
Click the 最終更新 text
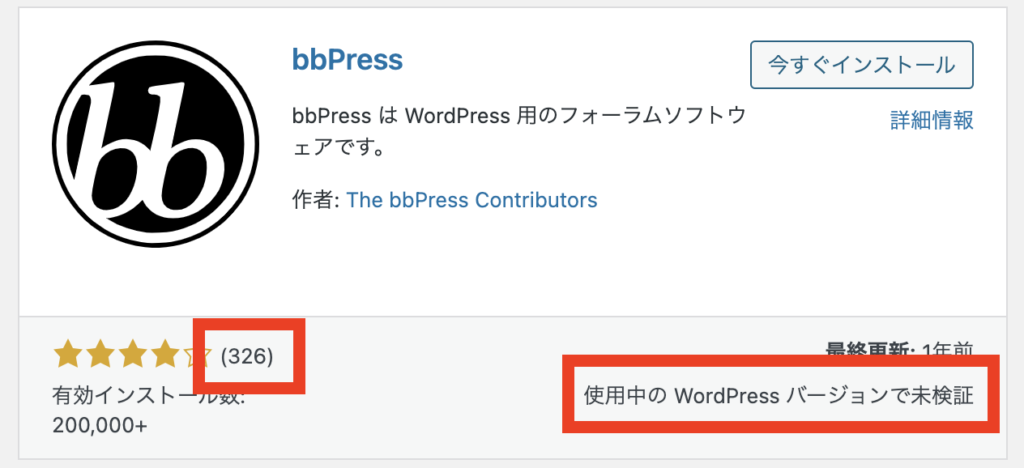point(901,350)
